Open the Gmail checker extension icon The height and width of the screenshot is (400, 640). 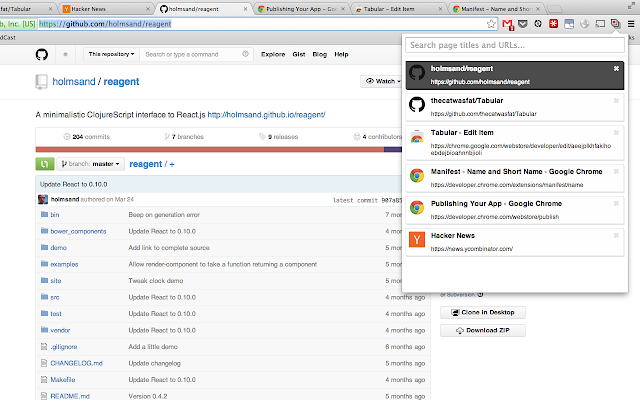tap(507, 24)
